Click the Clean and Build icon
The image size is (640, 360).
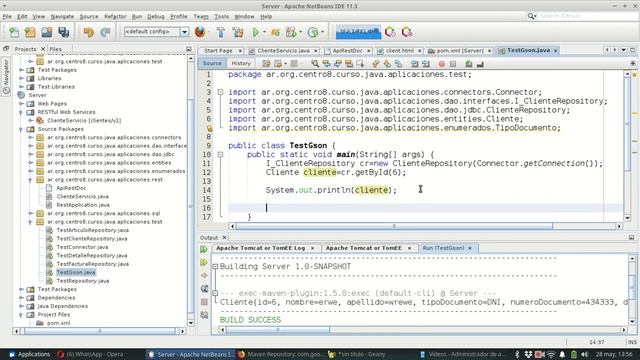[x=238, y=32]
